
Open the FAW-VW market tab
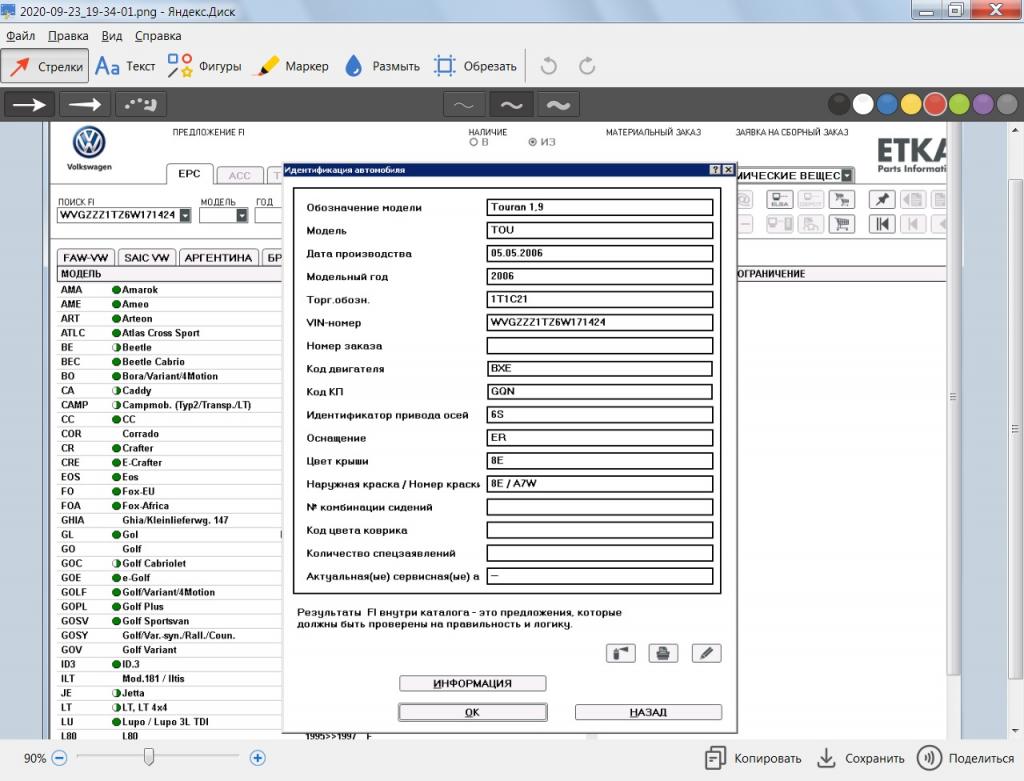pos(86,257)
